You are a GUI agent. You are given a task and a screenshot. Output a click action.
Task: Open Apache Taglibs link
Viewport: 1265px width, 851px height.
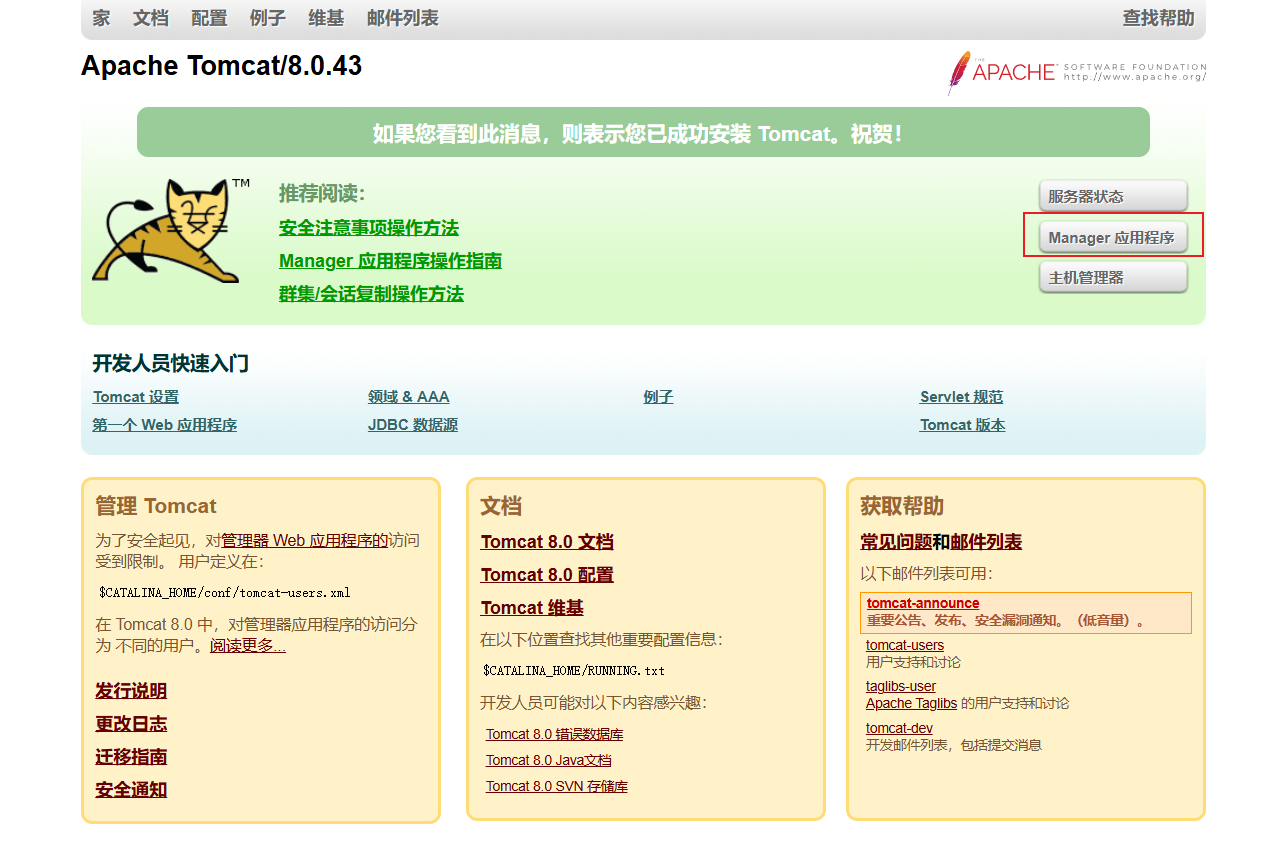click(911, 703)
